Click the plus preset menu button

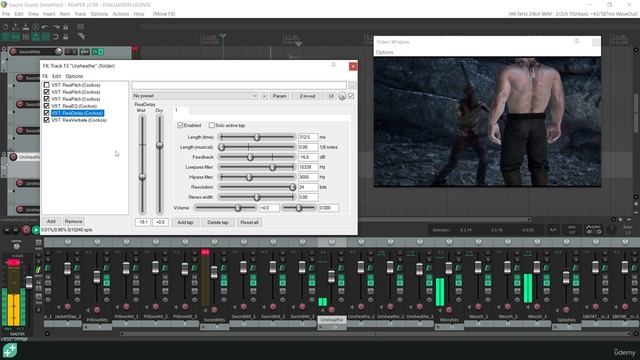[264, 96]
